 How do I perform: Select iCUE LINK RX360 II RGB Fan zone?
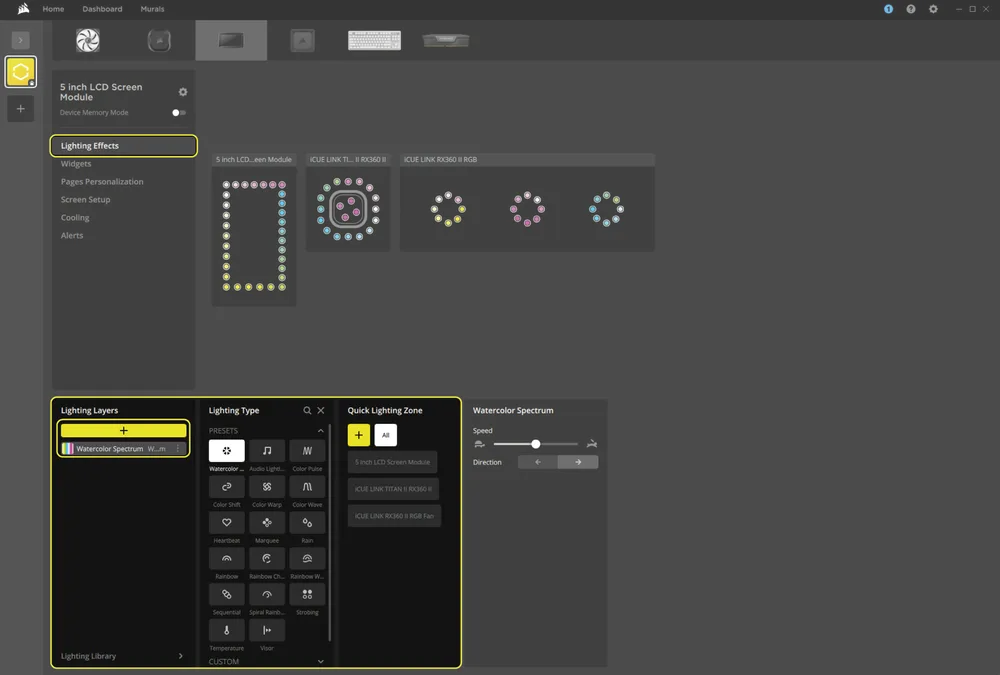394,516
